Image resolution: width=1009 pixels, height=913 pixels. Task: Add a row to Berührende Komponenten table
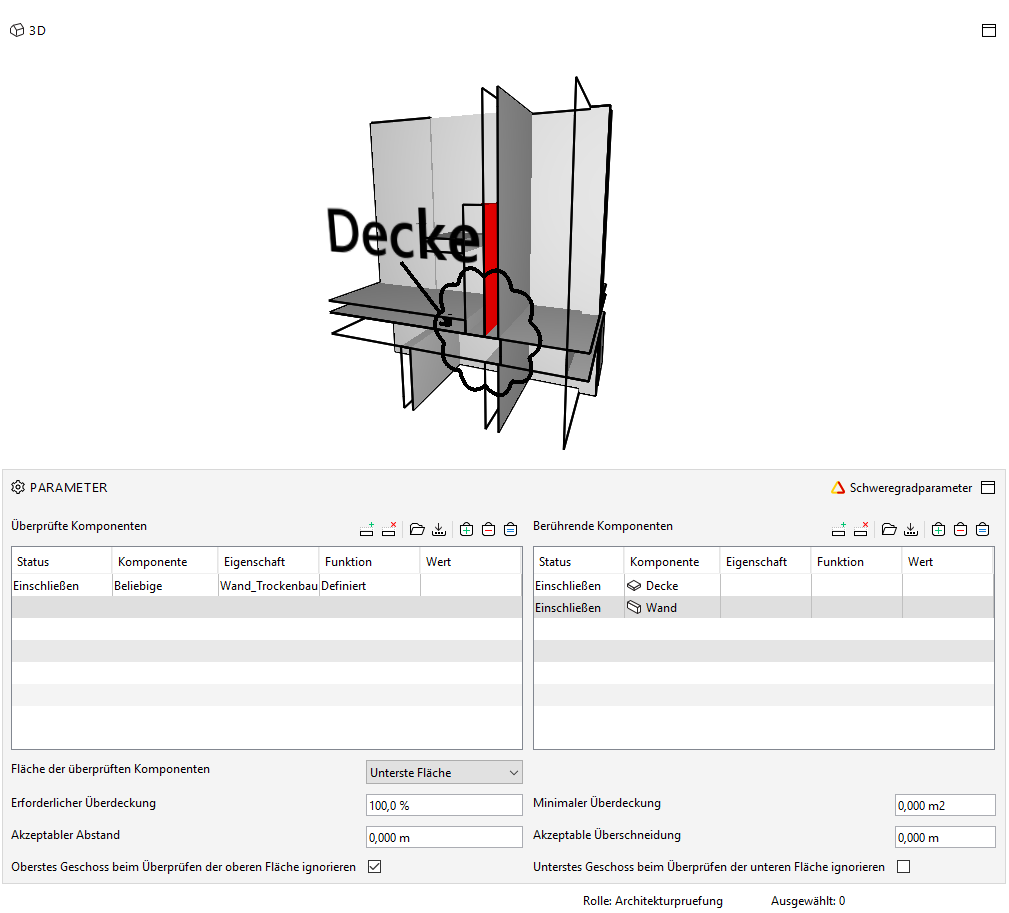[x=838, y=530]
